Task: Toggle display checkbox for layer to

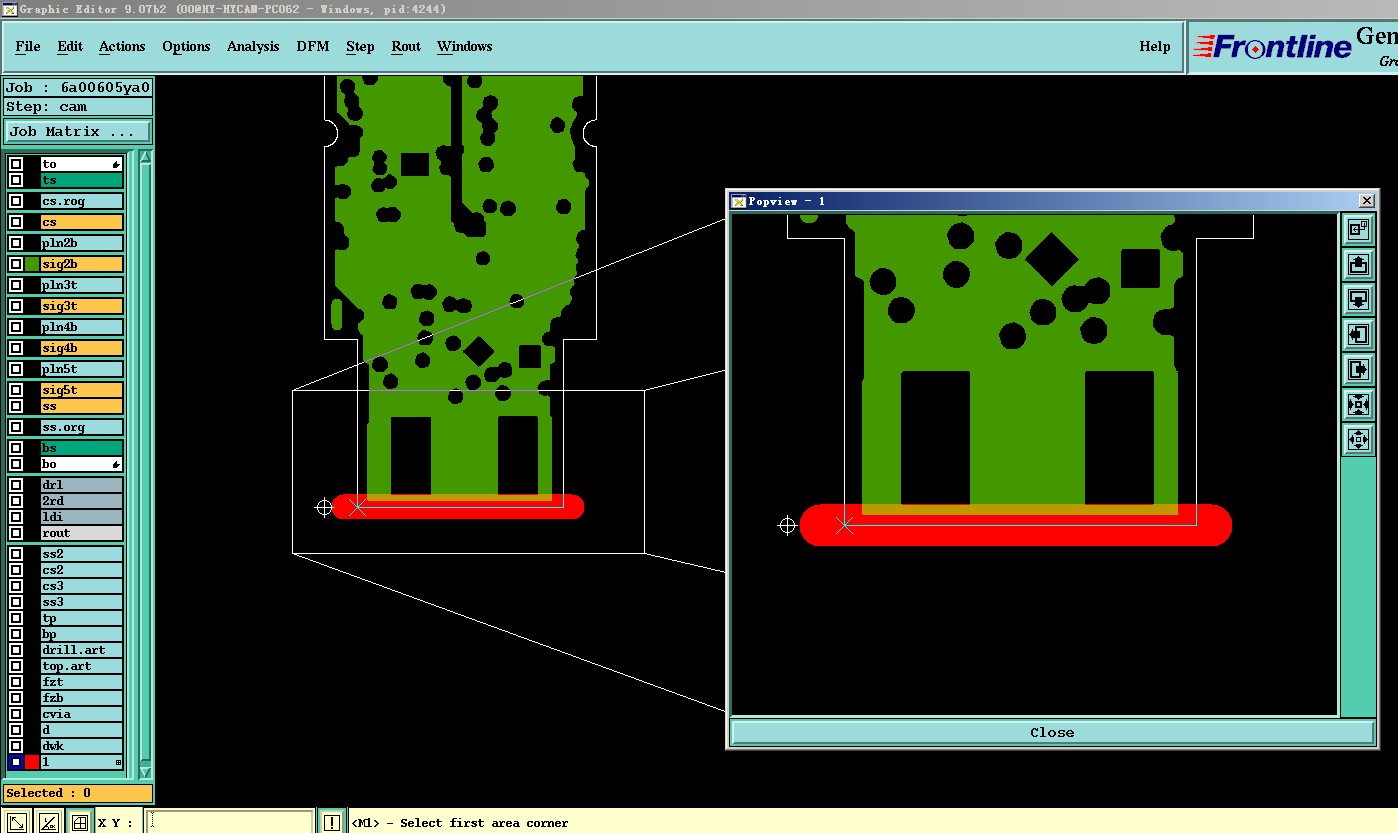Action: tap(16, 164)
